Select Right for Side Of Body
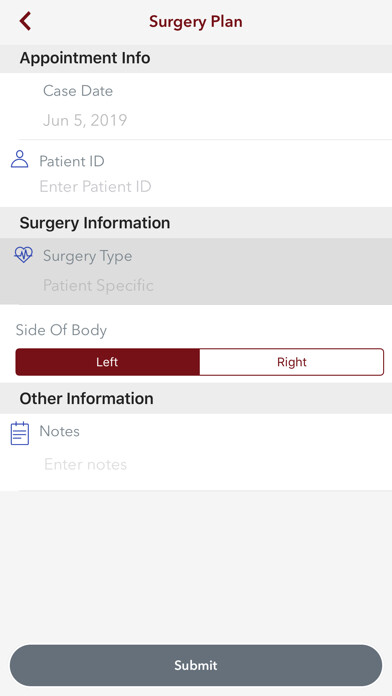 (292, 362)
